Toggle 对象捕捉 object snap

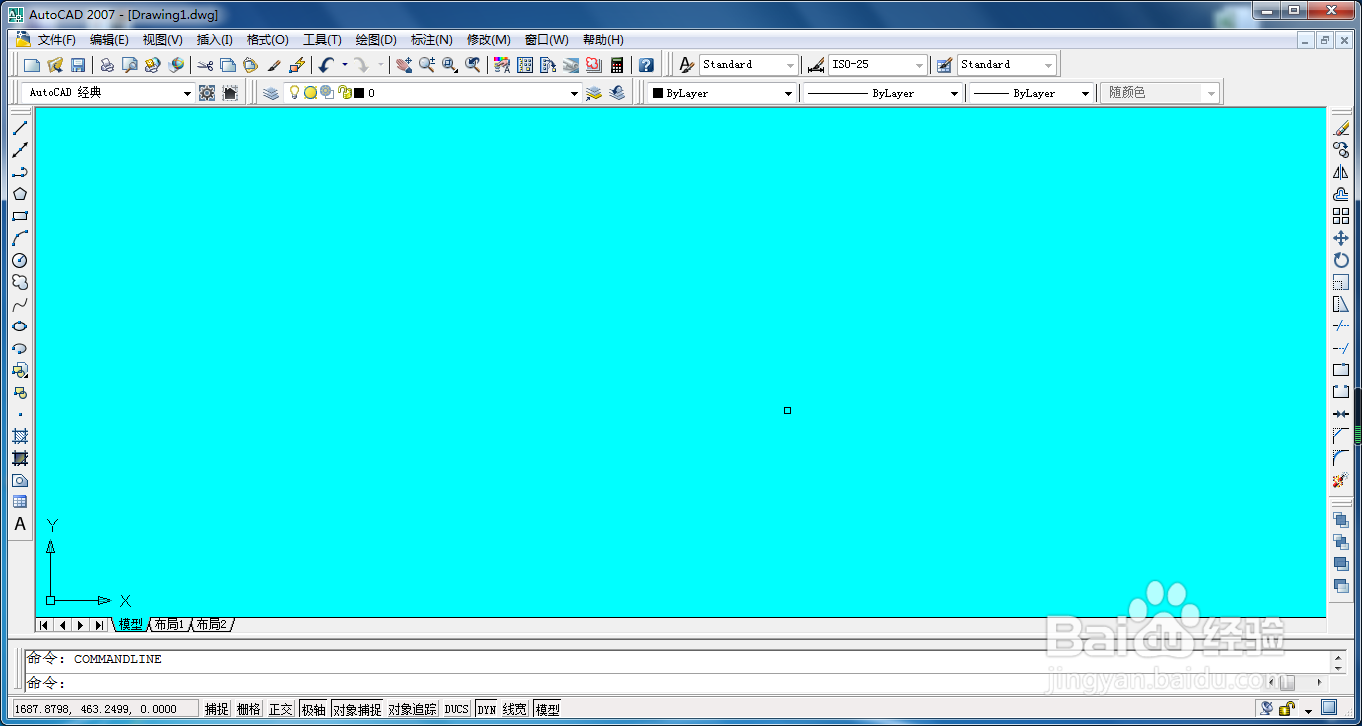coord(357,709)
